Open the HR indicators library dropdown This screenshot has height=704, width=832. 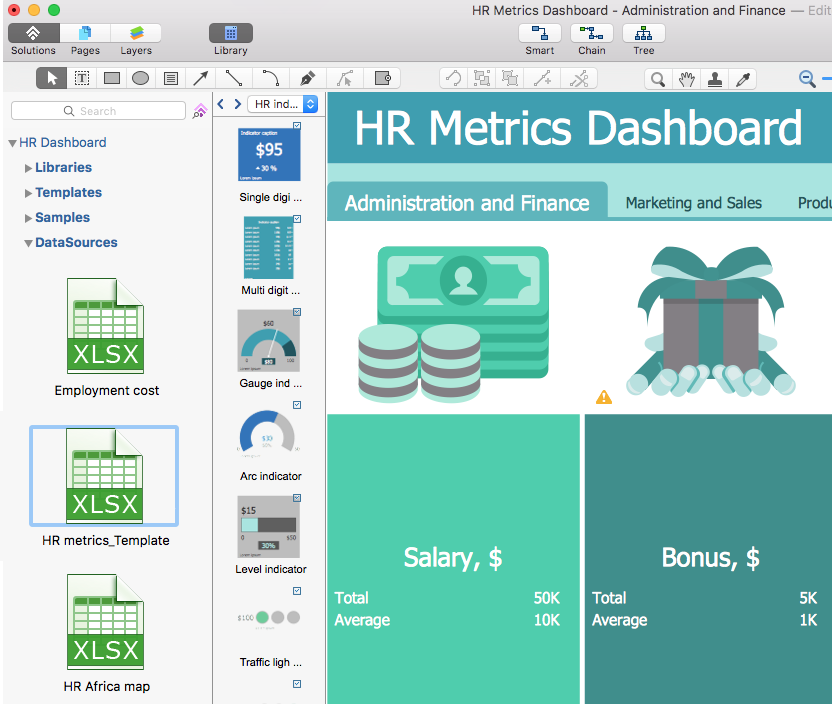[x=283, y=104]
